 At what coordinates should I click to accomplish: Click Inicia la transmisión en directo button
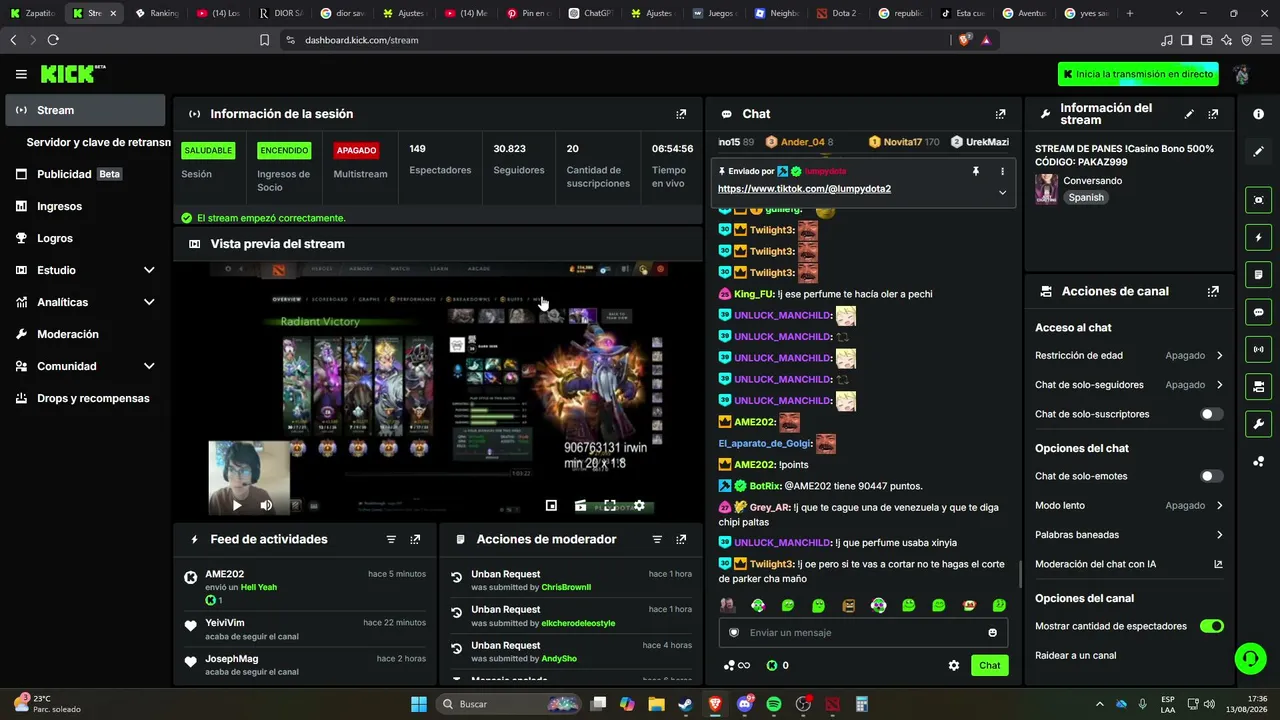click(x=1140, y=74)
